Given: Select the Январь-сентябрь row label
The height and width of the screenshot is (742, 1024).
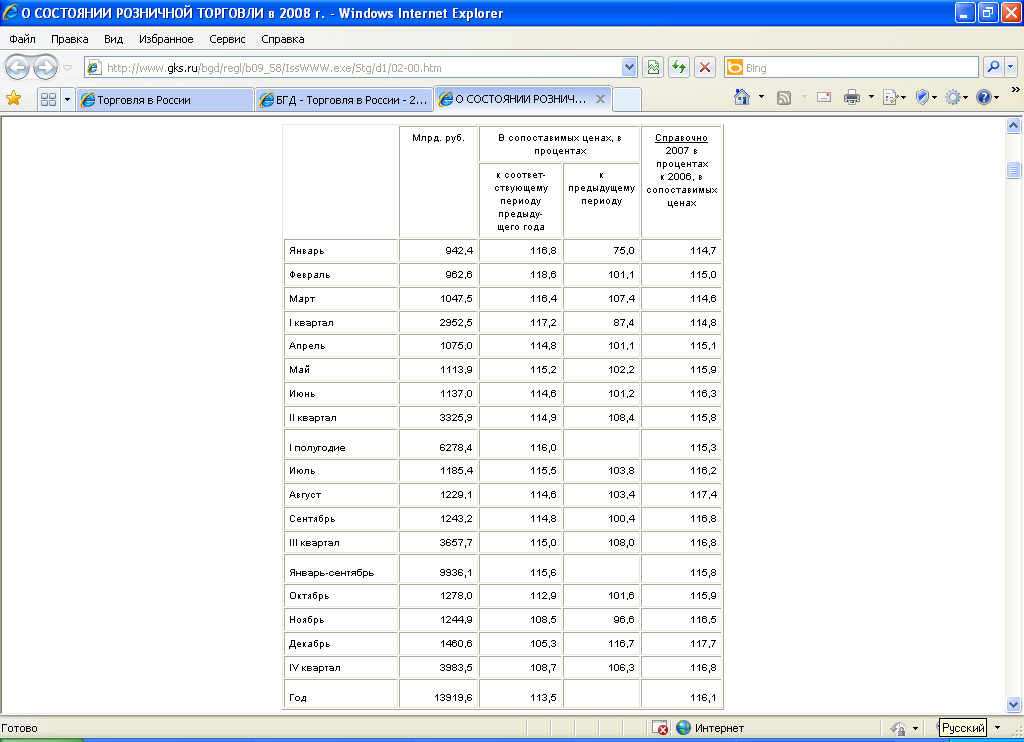Looking at the screenshot, I should click(331, 573).
